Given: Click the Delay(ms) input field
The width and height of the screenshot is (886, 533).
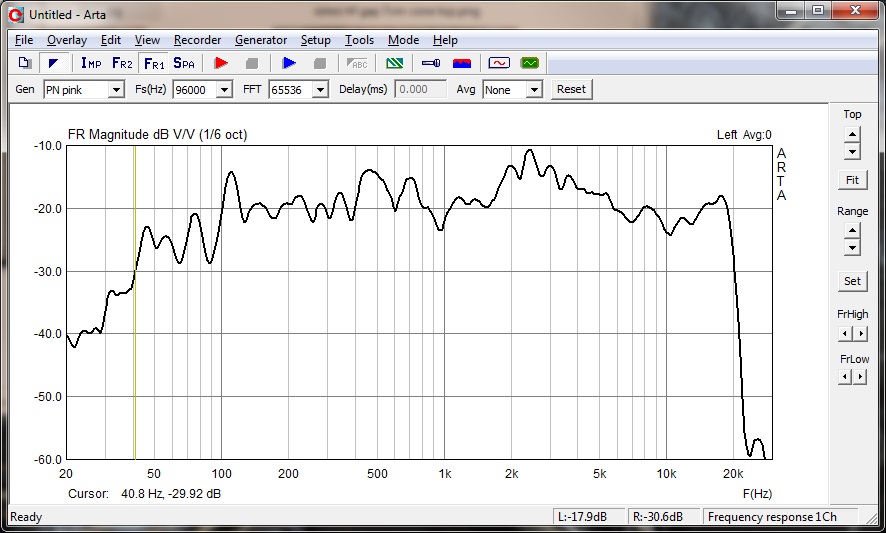Looking at the screenshot, I should 420,89.
